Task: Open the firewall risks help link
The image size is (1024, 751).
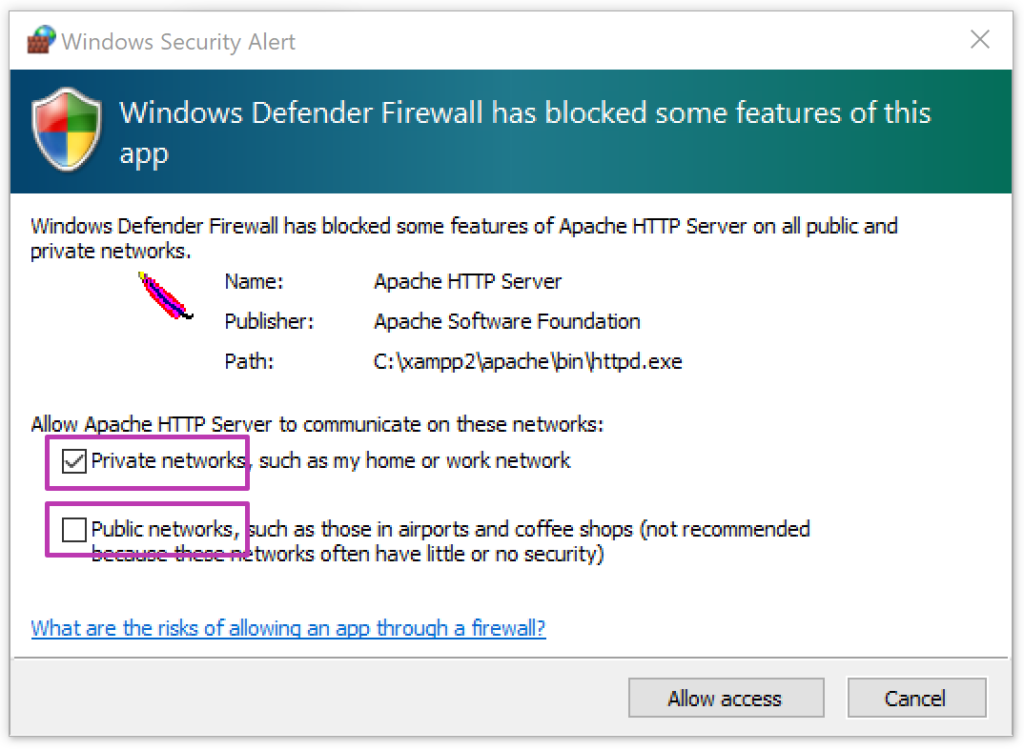Action: click(x=288, y=628)
